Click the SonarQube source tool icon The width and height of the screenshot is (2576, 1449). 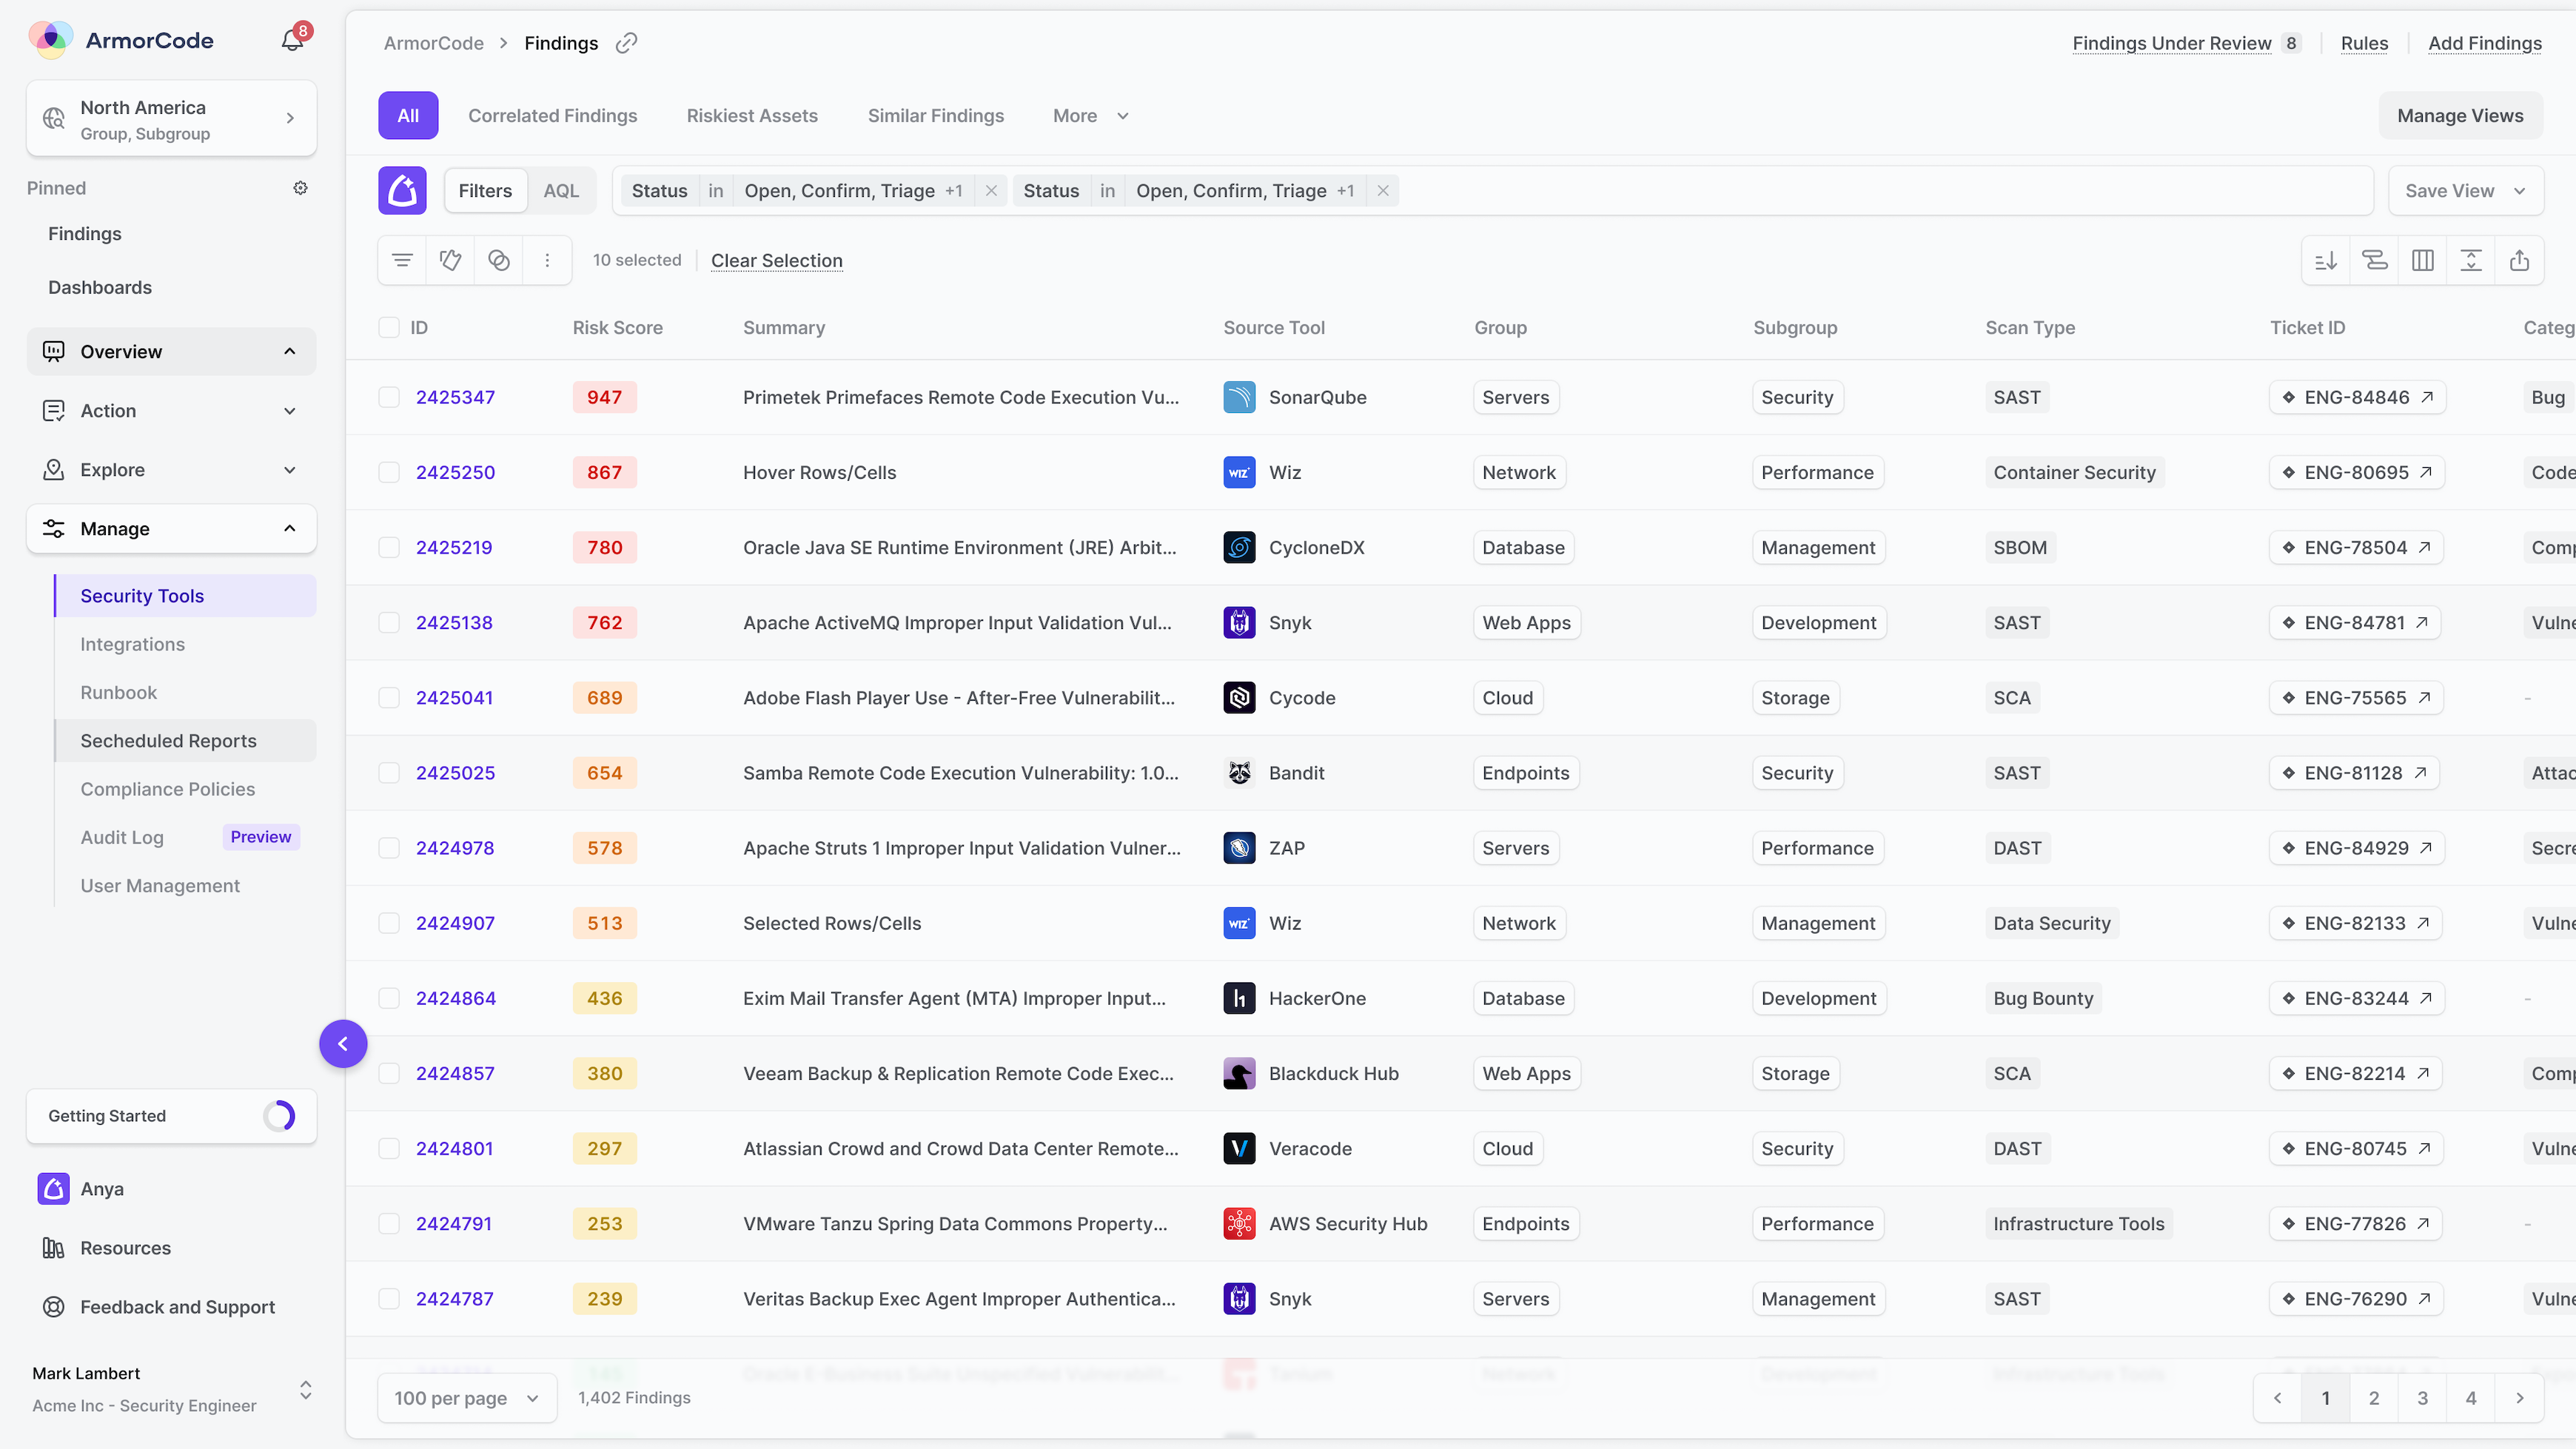tap(1239, 397)
